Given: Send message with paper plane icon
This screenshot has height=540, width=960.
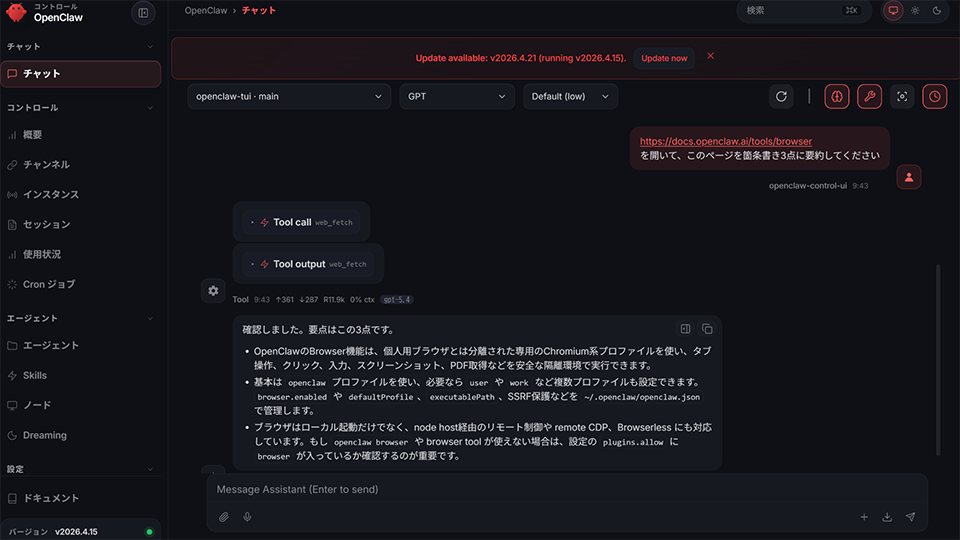Looking at the screenshot, I should coord(910,517).
